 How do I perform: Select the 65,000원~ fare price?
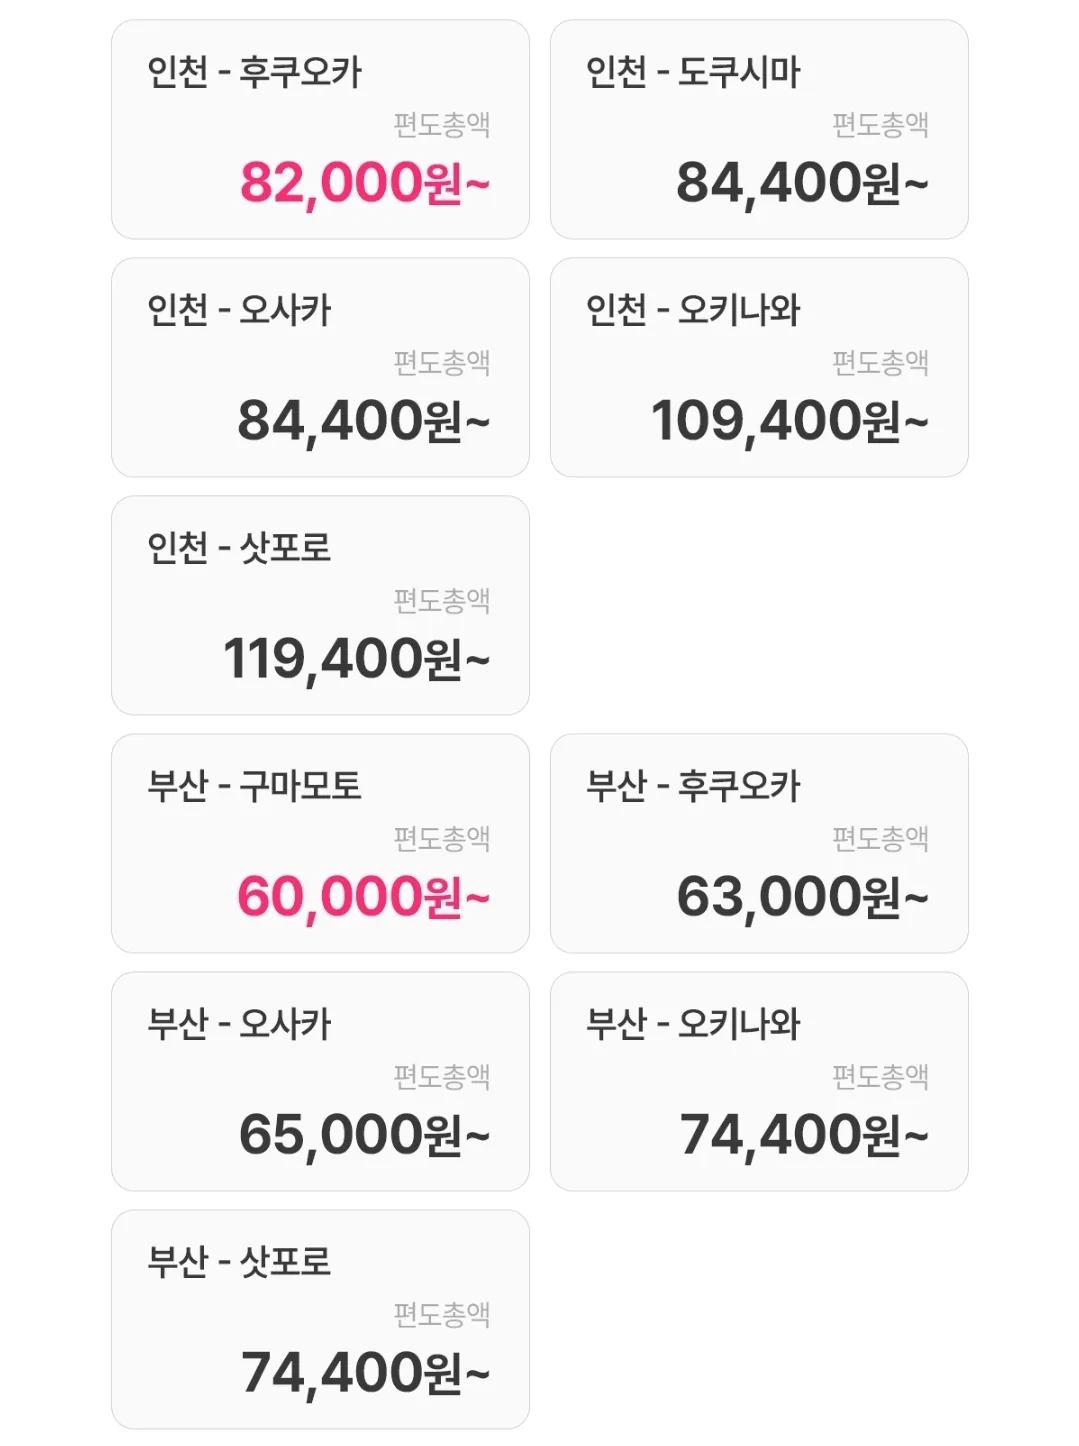tap(365, 1135)
